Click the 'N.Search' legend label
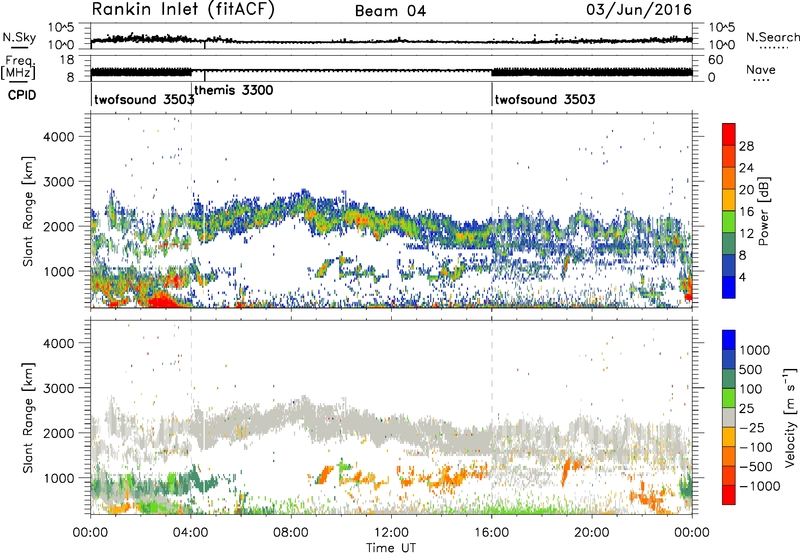Viewport: 800px width, 554px height. tap(773, 37)
